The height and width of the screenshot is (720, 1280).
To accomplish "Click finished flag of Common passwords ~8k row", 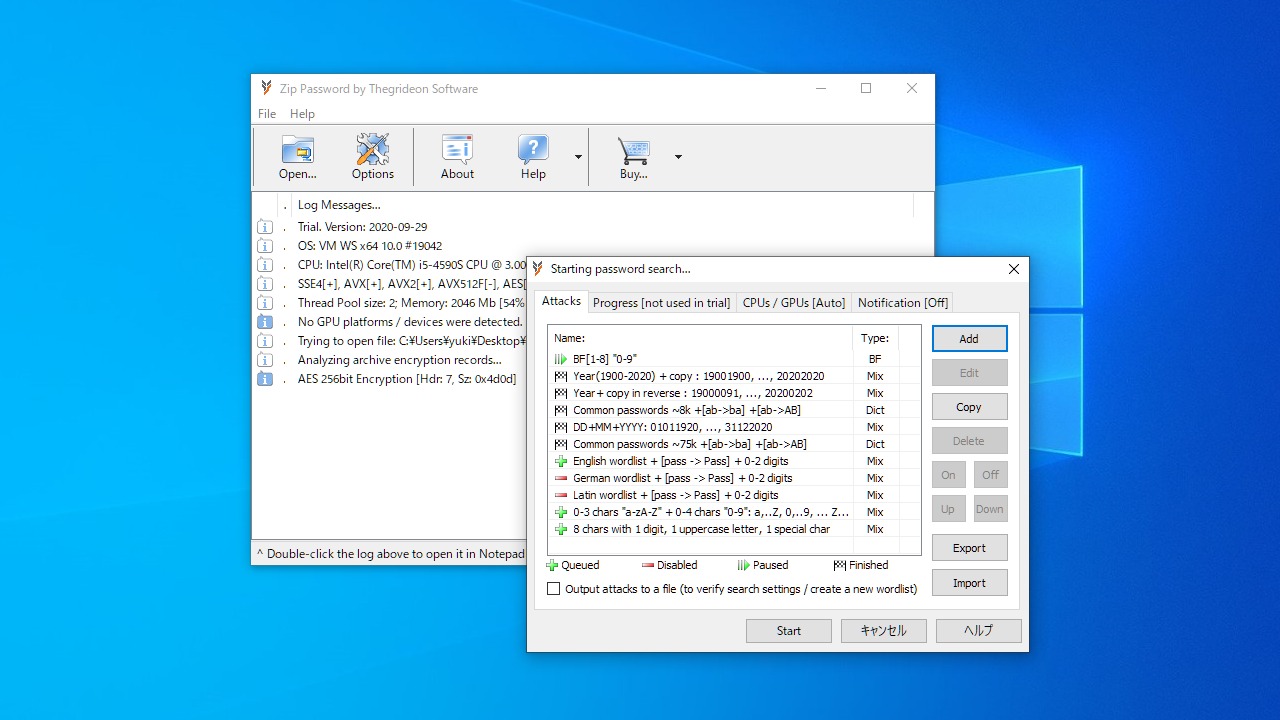I will (561, 410).
